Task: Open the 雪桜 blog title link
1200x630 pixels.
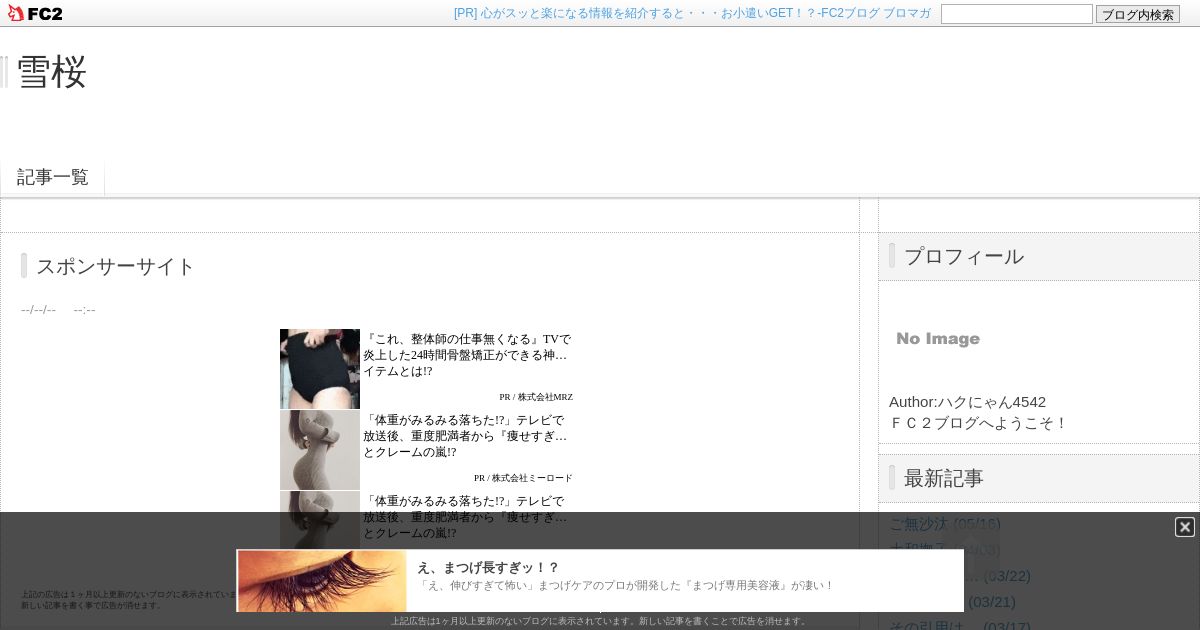Action: click(52, 72)
